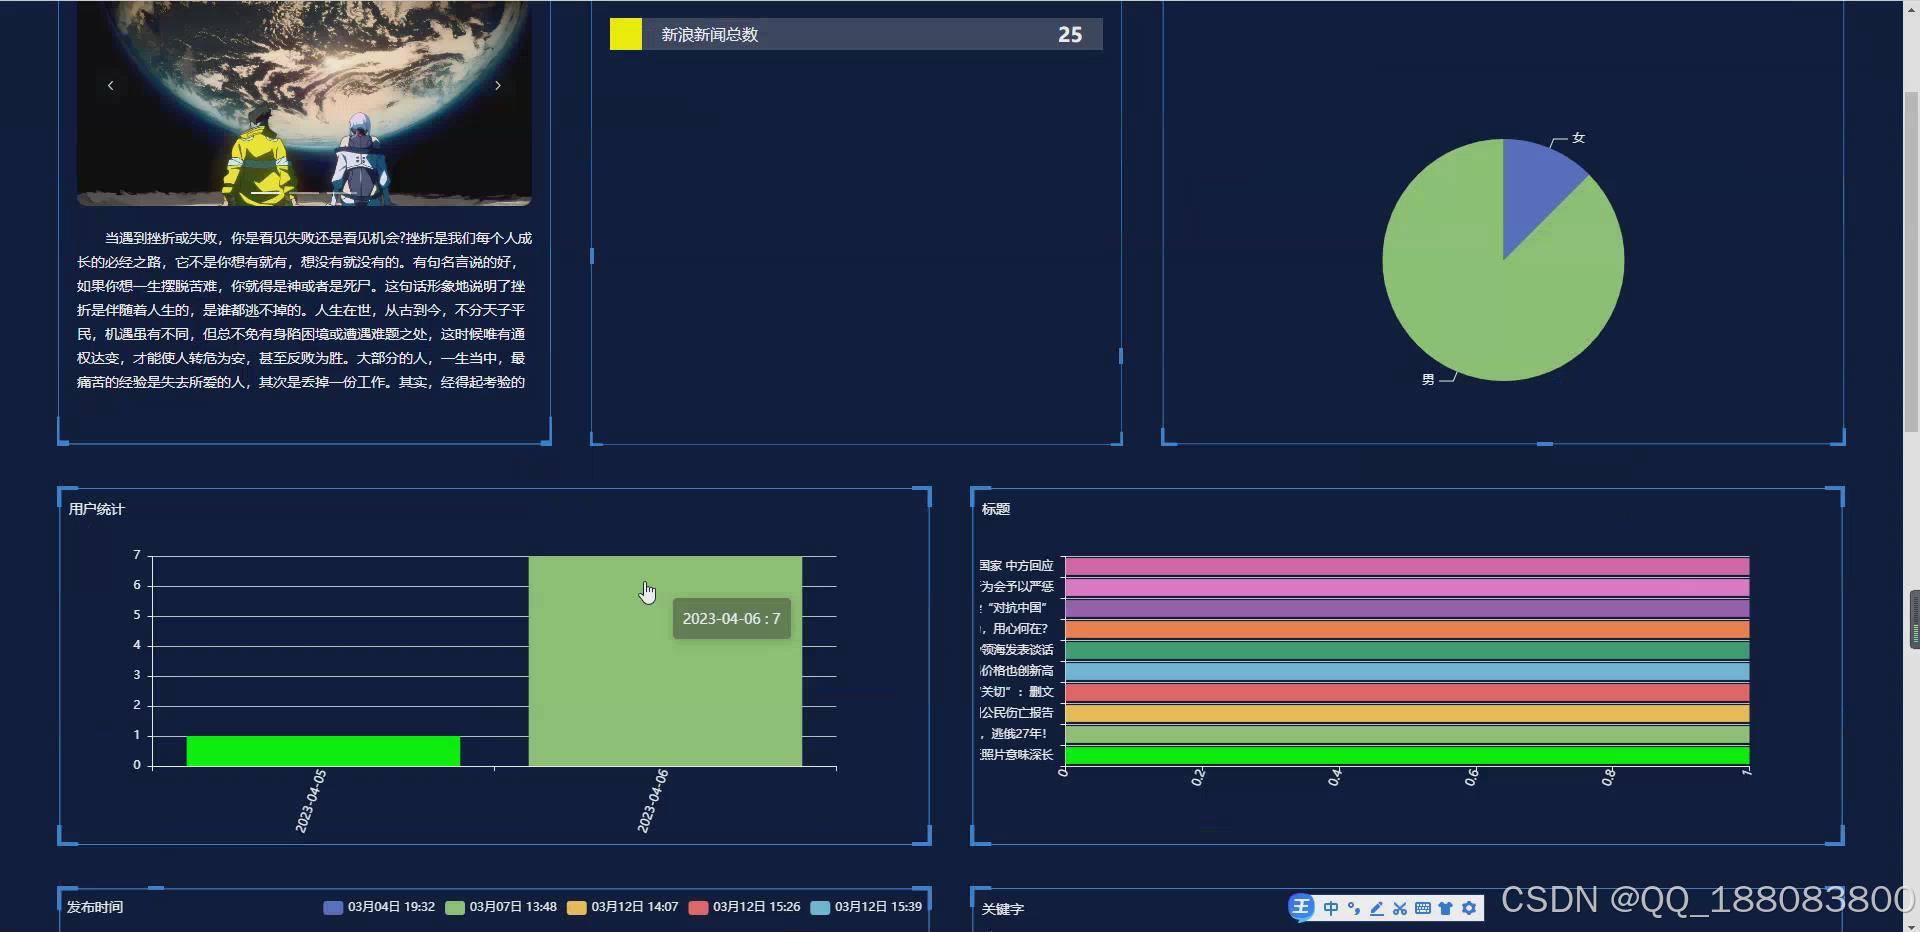Viewport: 1920px width, 932px height.
Task: Click the count value 25
Action: click(x=1070, y=35)
